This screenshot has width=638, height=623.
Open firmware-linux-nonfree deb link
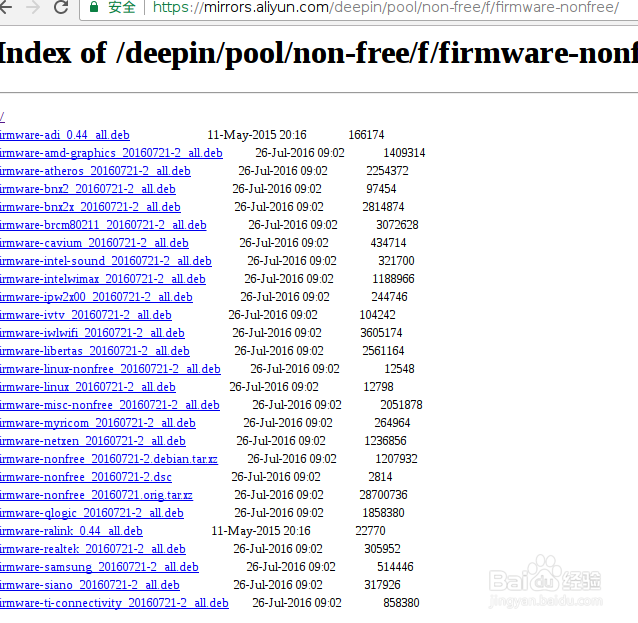[x=110, y=369]
